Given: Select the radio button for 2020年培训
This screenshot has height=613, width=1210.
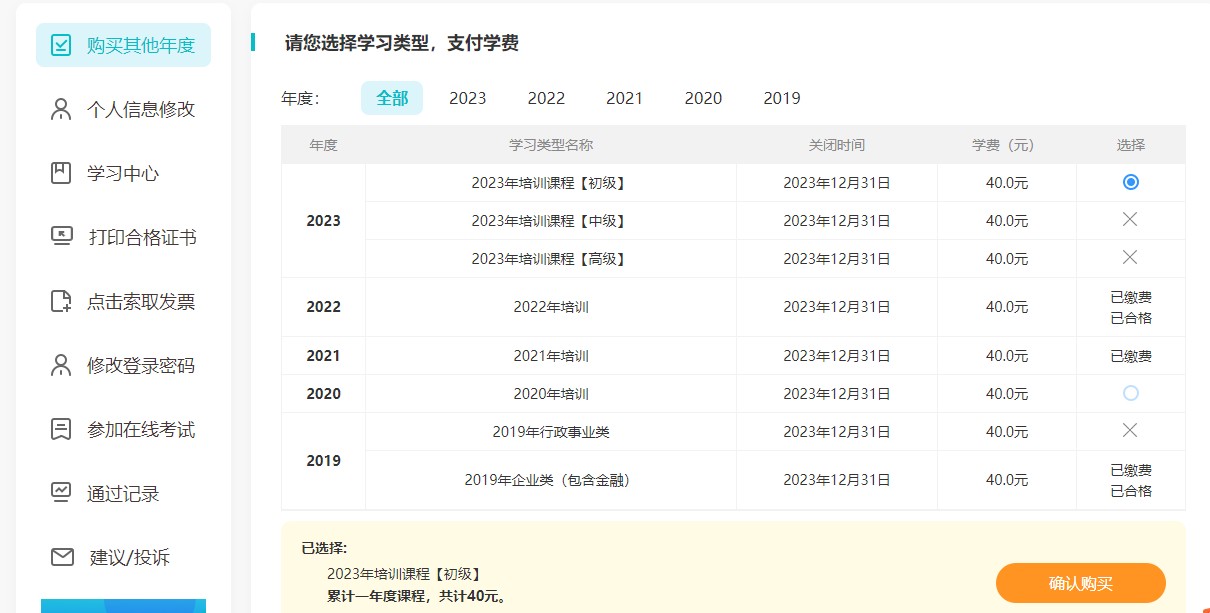Looking at the screenshot, I should coord(1130,393).
